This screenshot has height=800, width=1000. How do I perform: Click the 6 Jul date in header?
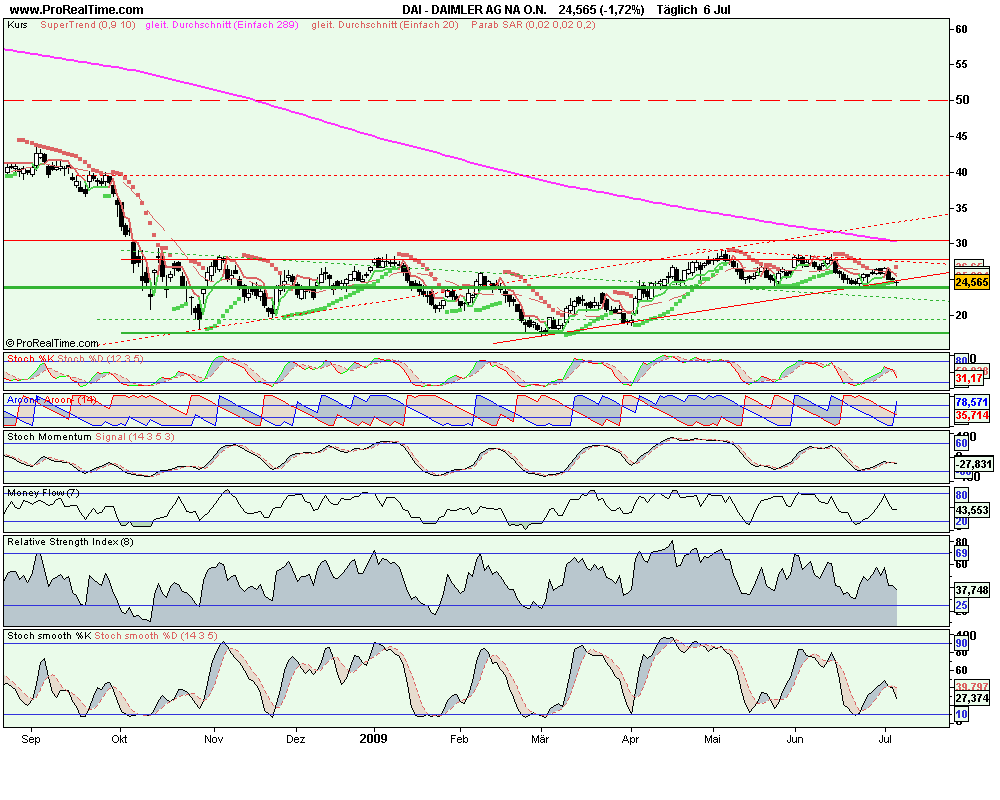[717, 10]
